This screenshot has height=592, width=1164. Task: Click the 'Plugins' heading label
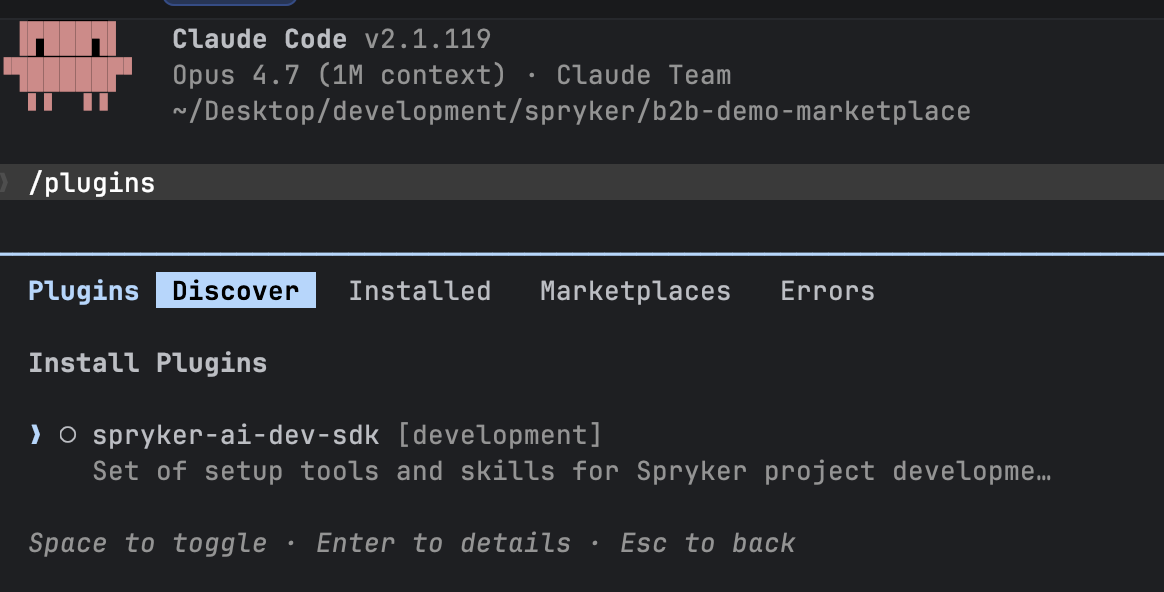(84, 291)
